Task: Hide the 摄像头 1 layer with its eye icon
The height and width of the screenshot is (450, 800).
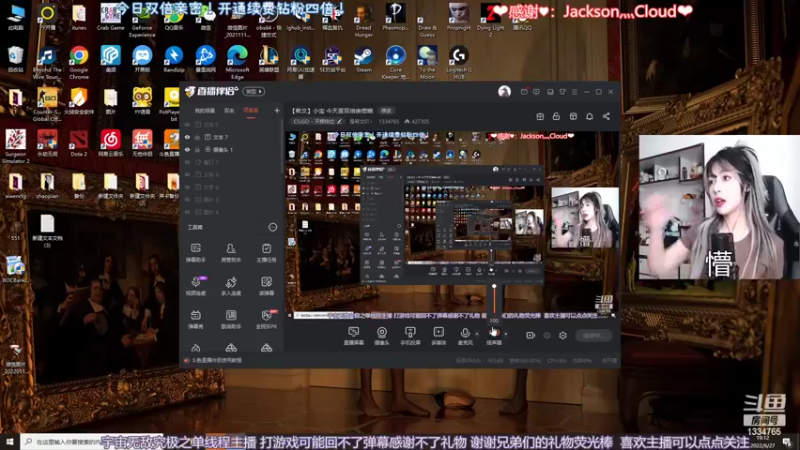Action: pyautogui.click(x=187, y=149)
